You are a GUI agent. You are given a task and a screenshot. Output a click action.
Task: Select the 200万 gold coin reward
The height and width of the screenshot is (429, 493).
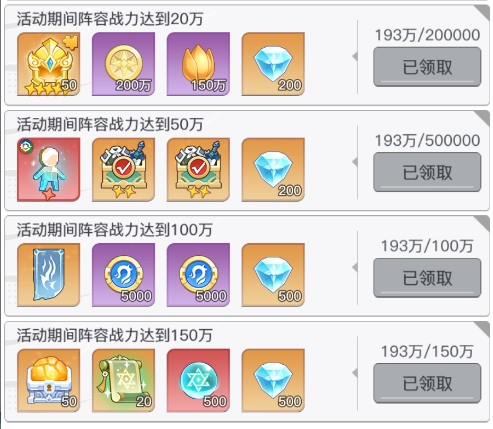123,64
